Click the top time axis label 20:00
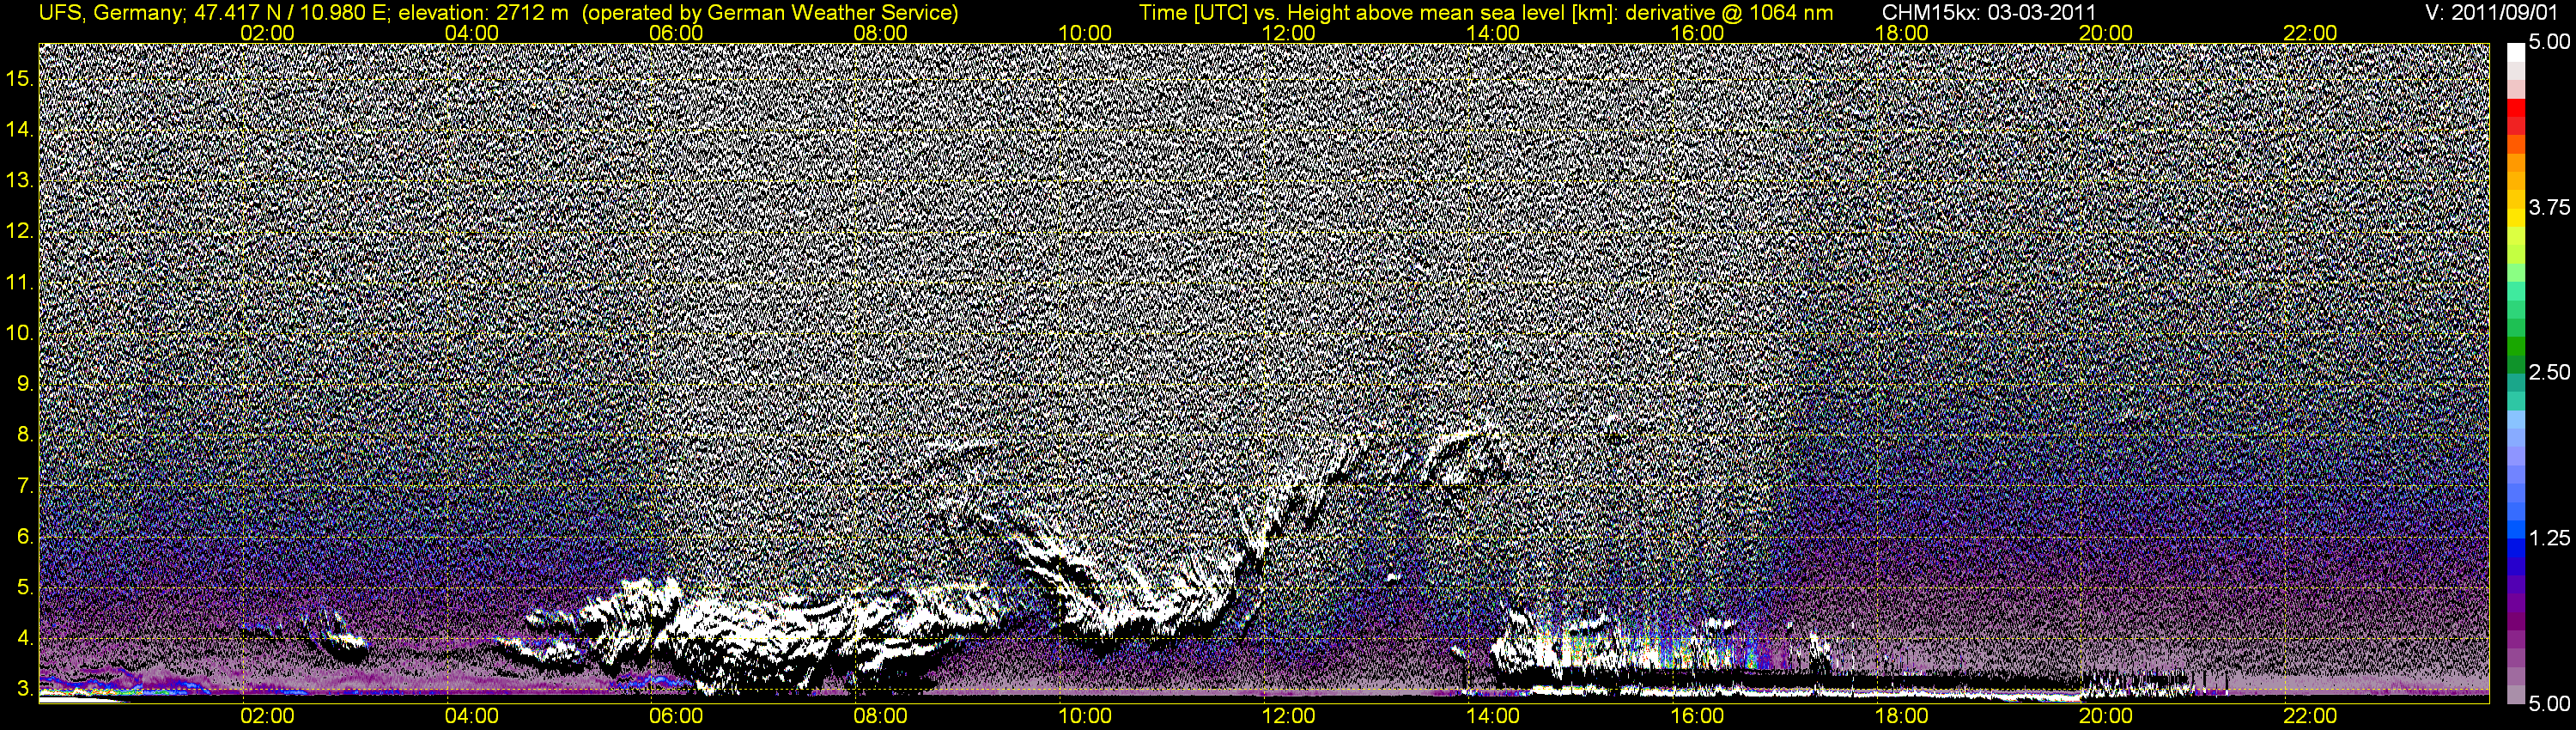This screenshot has height=730, width=2576. tap(2106, 33)
